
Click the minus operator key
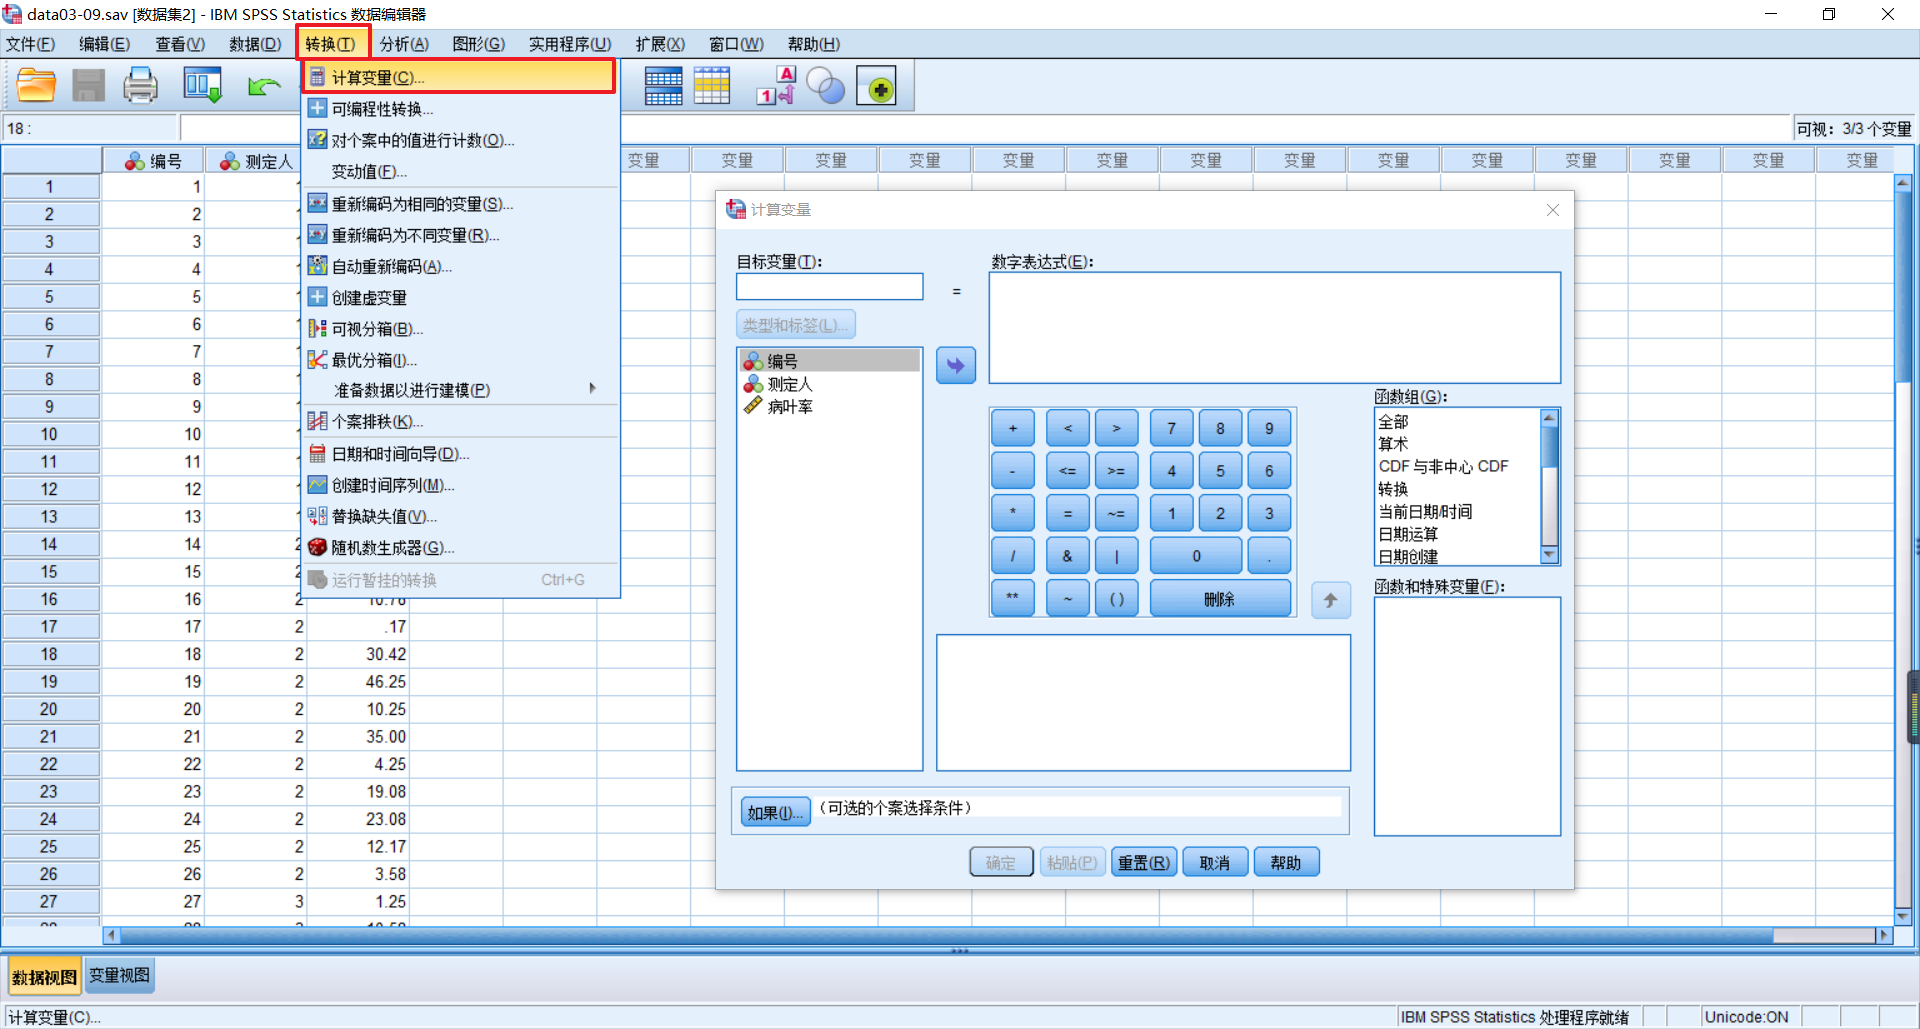1013,471
